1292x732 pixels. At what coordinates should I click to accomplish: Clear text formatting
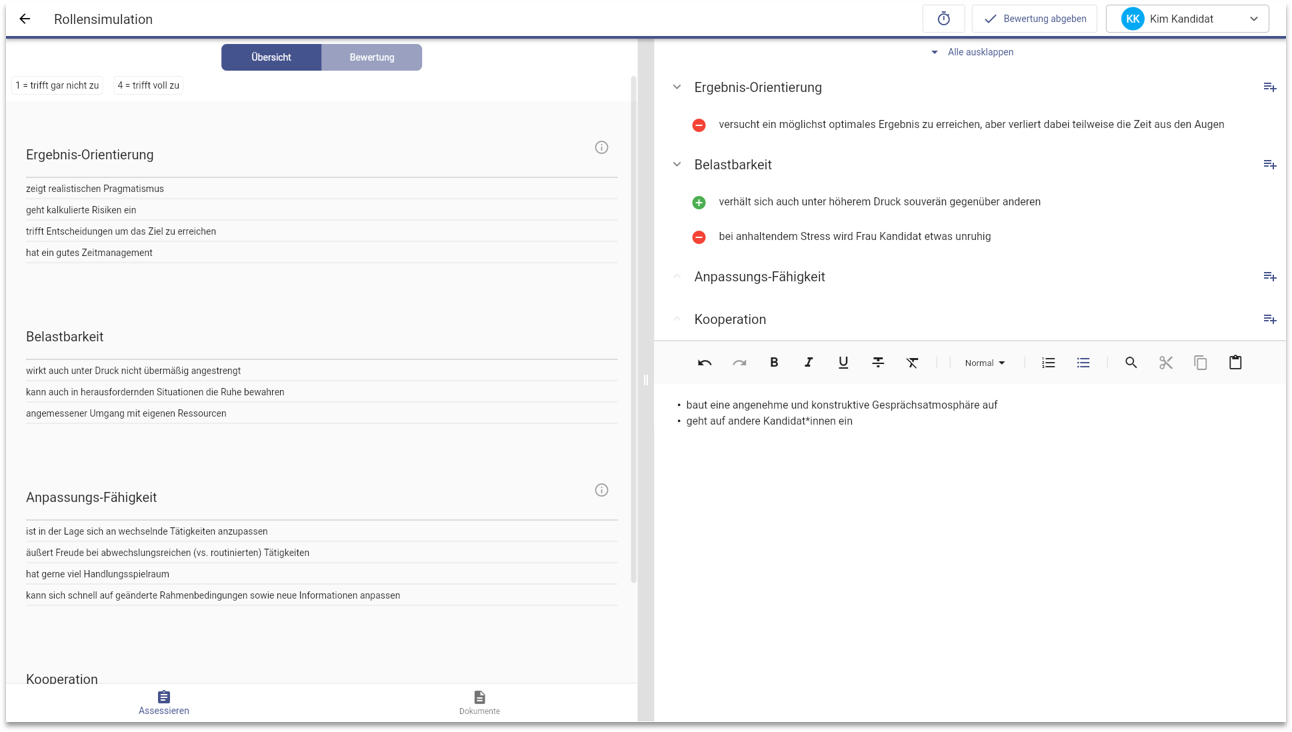click(x=912, y=363)
